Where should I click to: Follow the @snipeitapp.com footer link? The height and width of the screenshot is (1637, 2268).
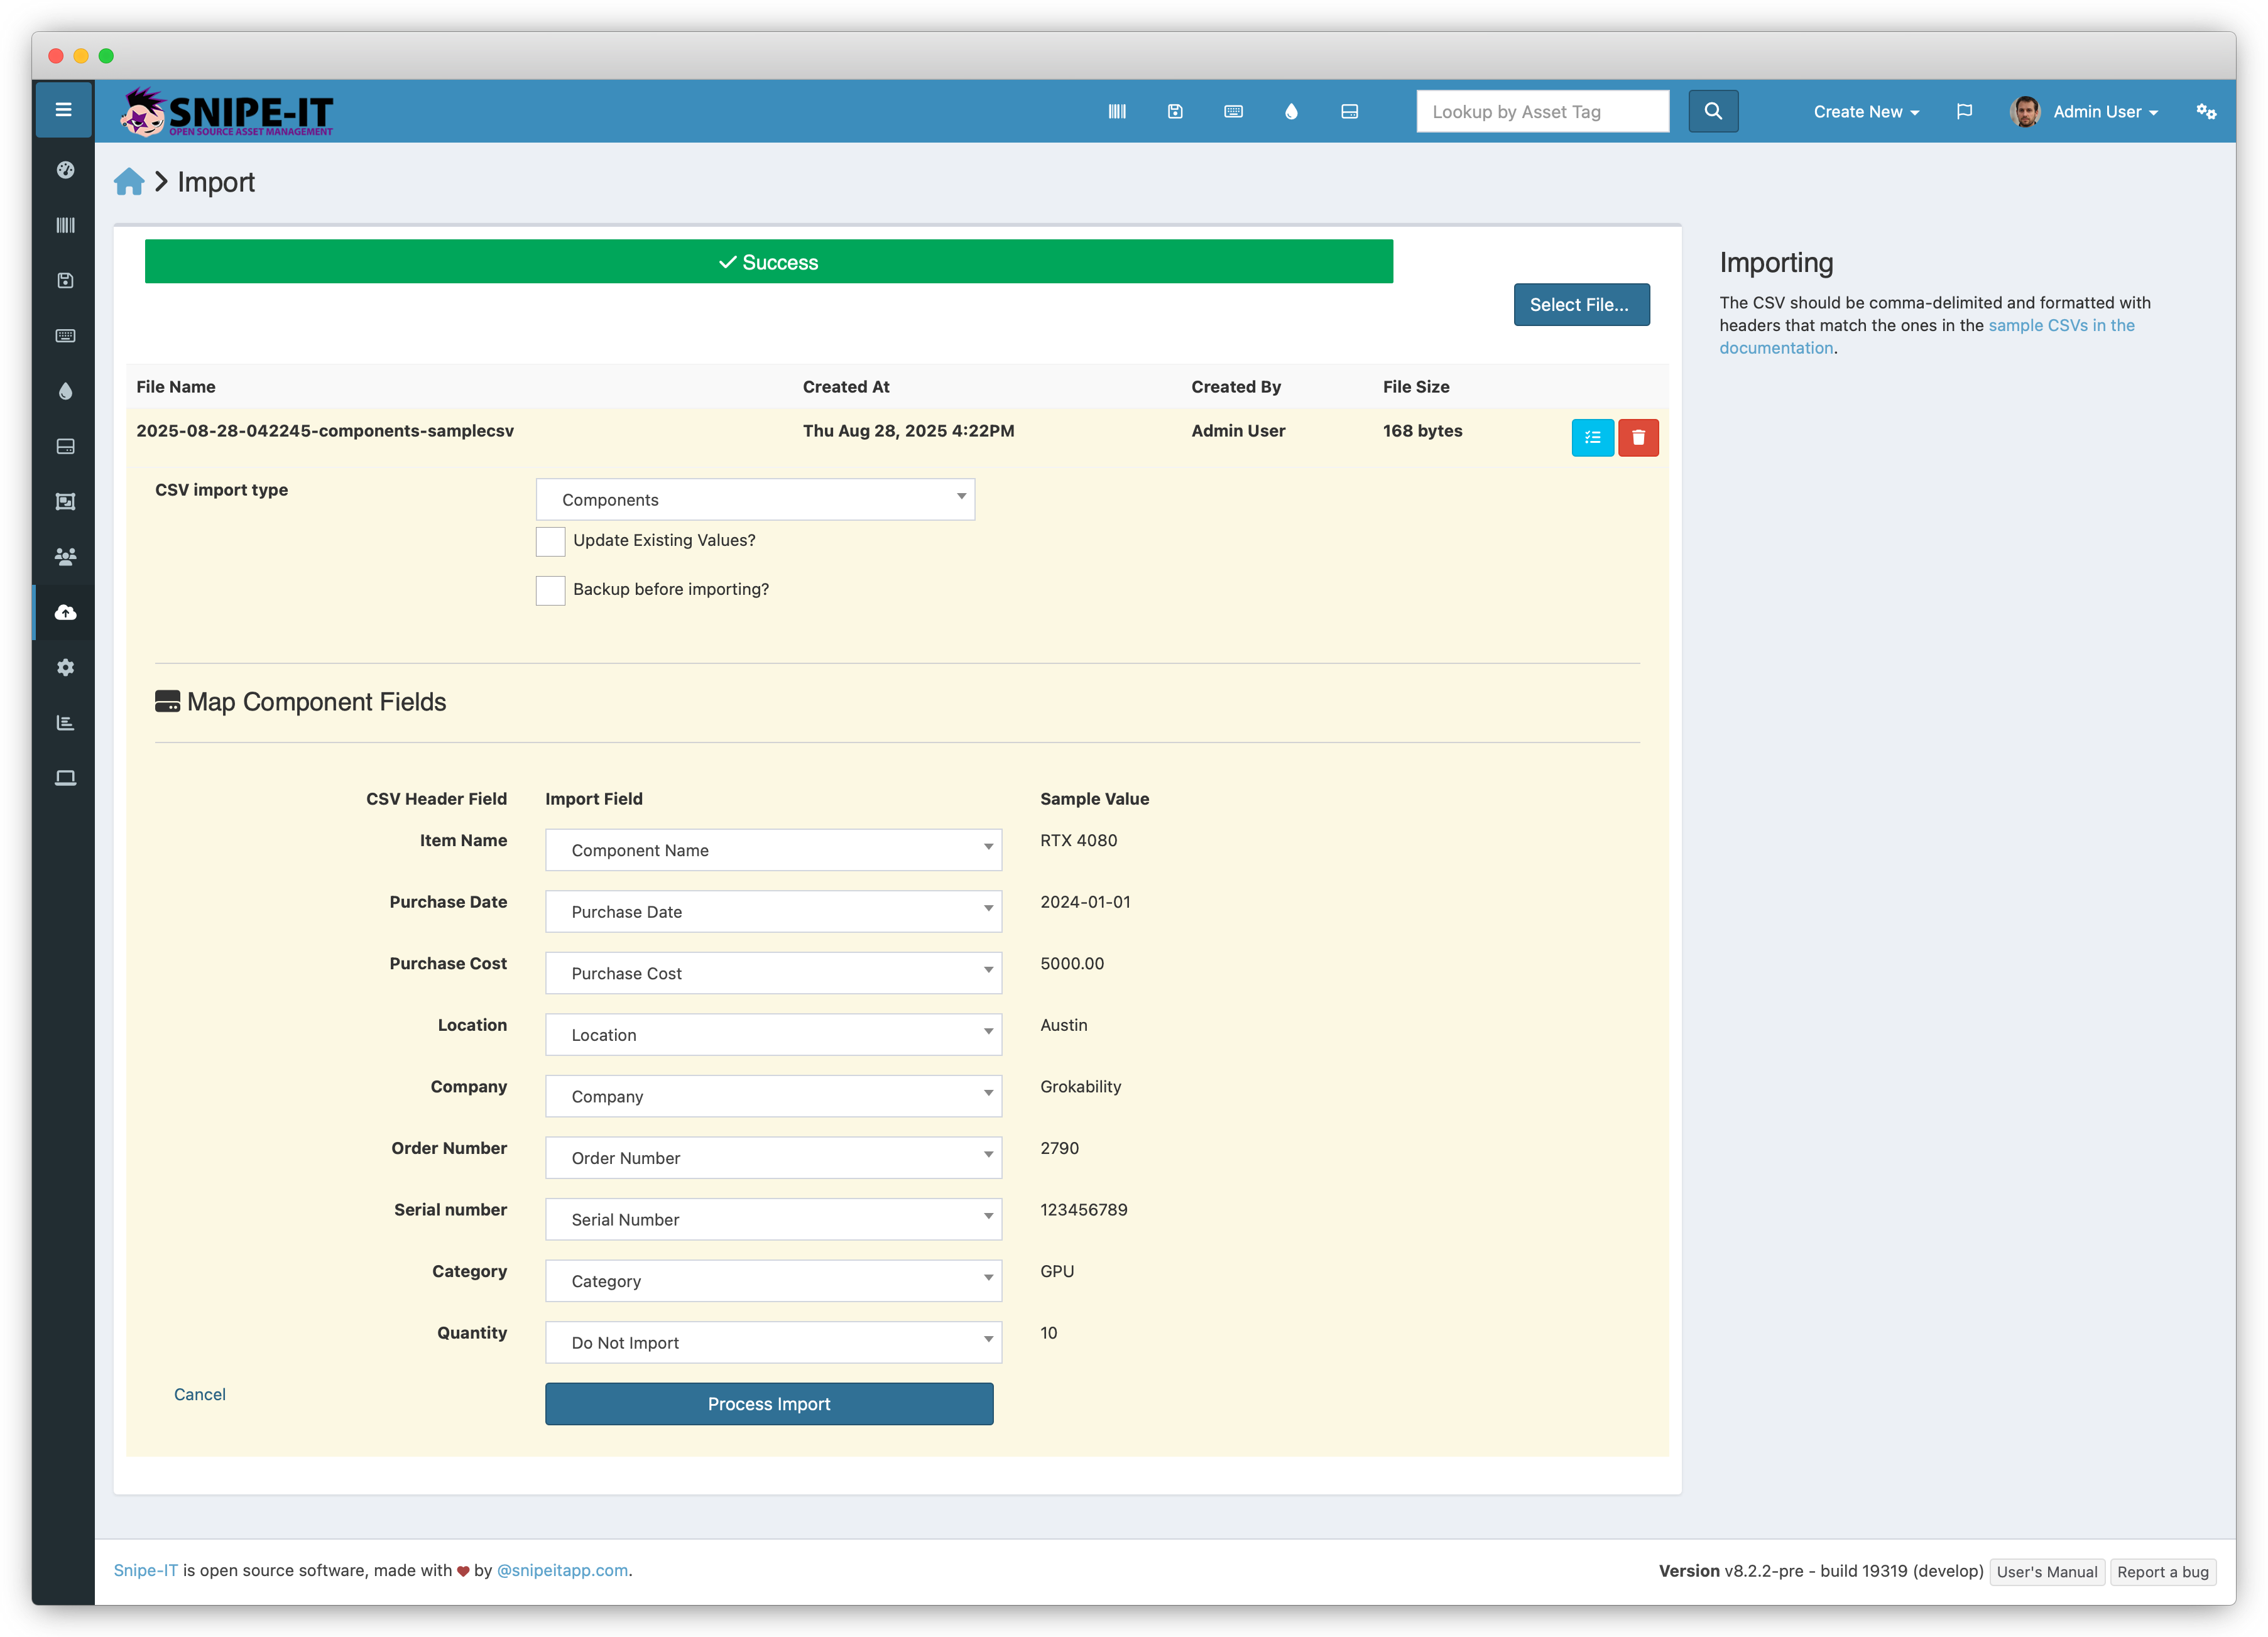tap(562, 1570)
